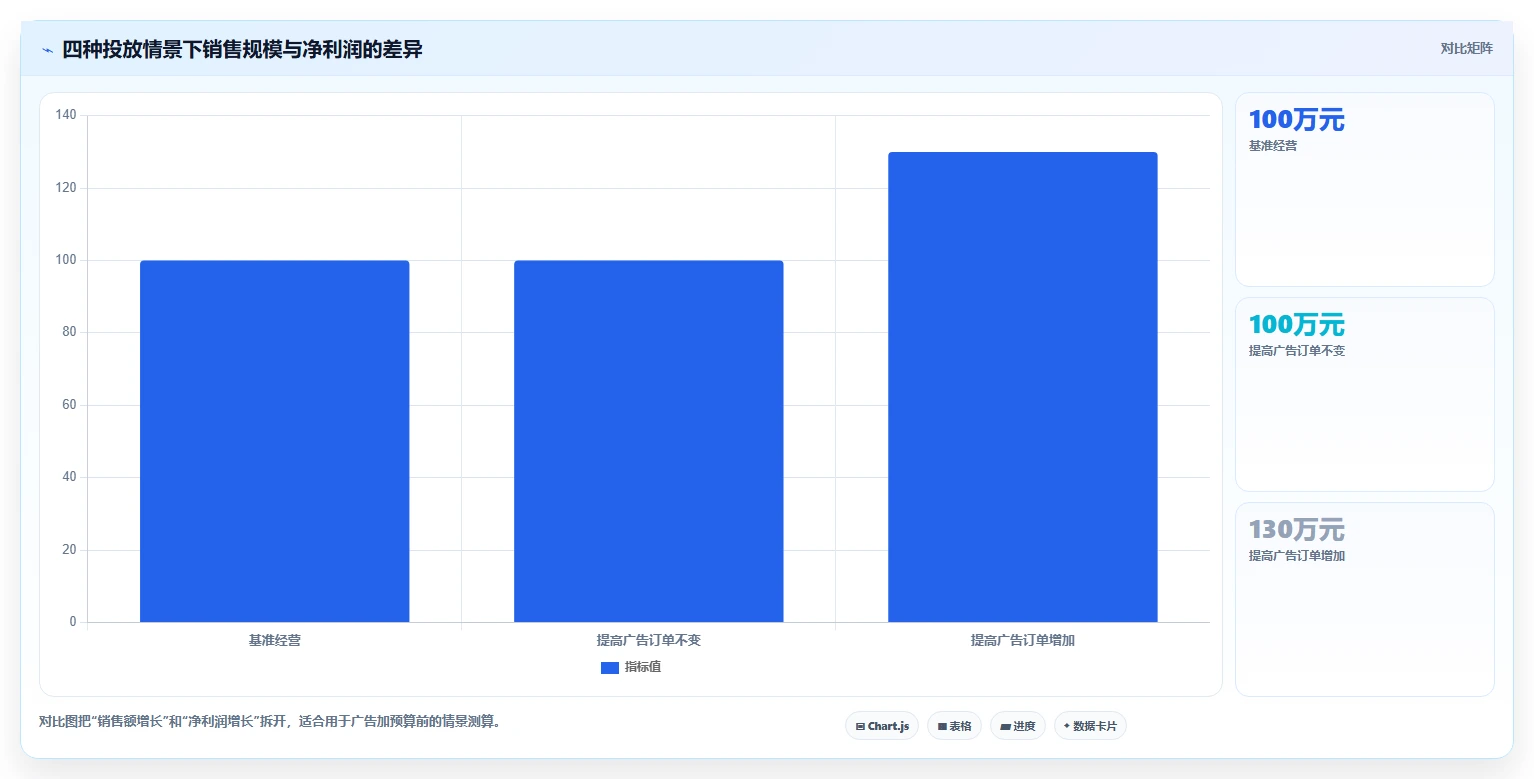Image resolution: width=1534 pixels, height=779 pixels.
Task: Click the blue 100万元 value in the 基准经营 card
Action: tap(1296, 120)
